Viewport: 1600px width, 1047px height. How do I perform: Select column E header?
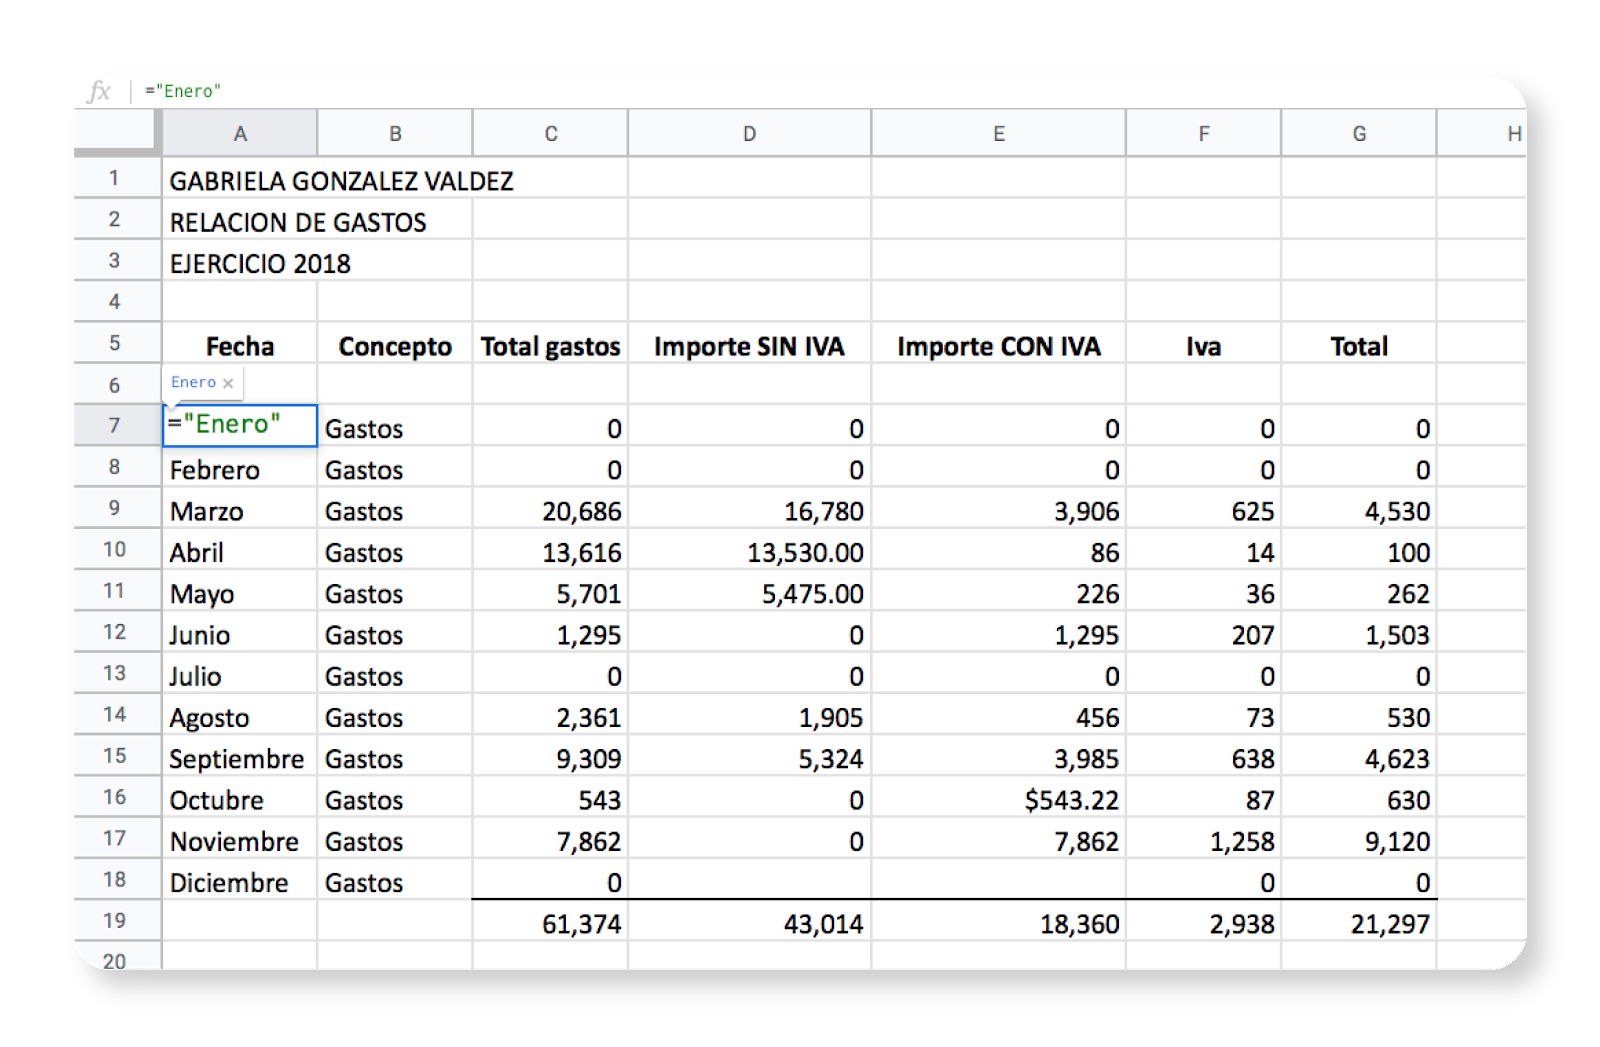pos(998,134)
